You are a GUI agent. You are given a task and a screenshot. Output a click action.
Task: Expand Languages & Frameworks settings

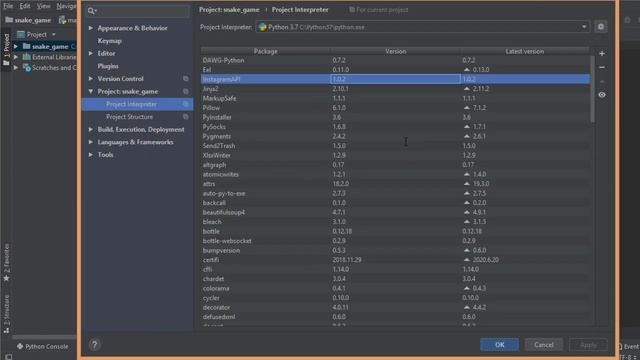(x=91, y=142)
